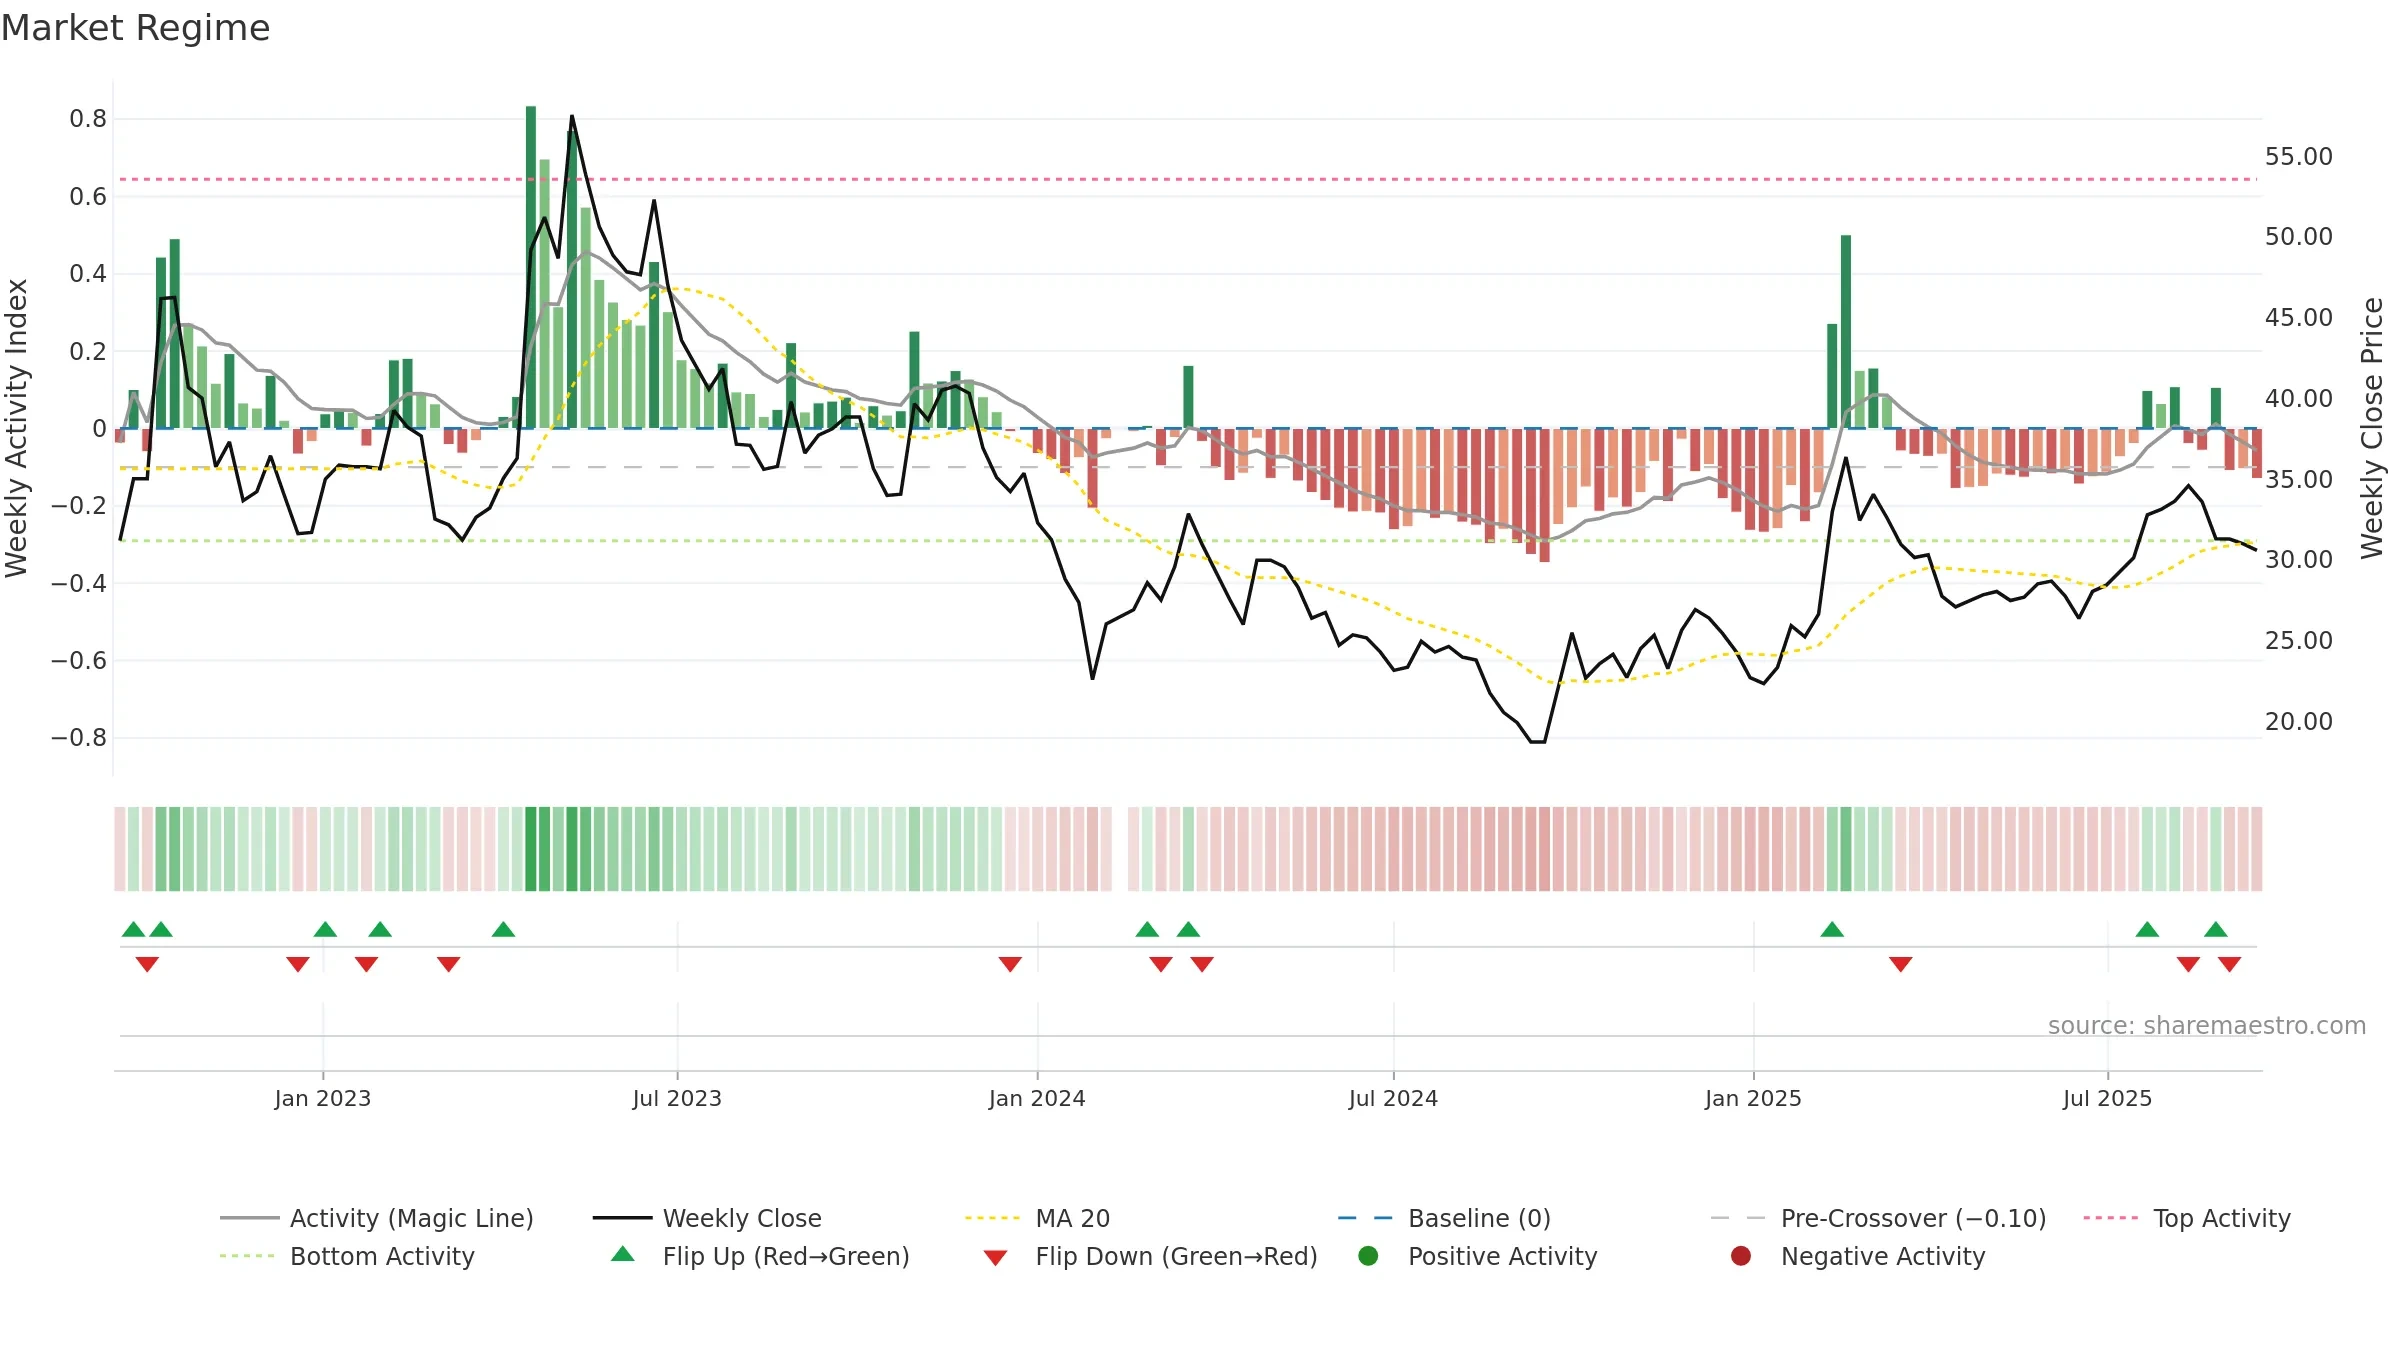The height and width of the screenshot is (1350, 2400).
Task: Click the 'Market Regime' chart title
Action: click(x=135, y=28)
